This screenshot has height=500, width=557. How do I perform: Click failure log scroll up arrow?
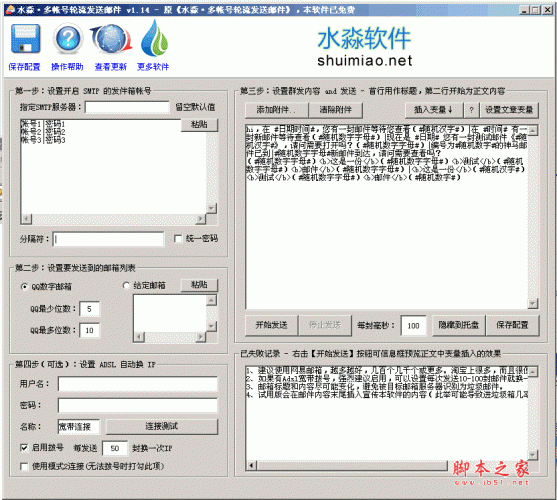(x=533, y=371)
